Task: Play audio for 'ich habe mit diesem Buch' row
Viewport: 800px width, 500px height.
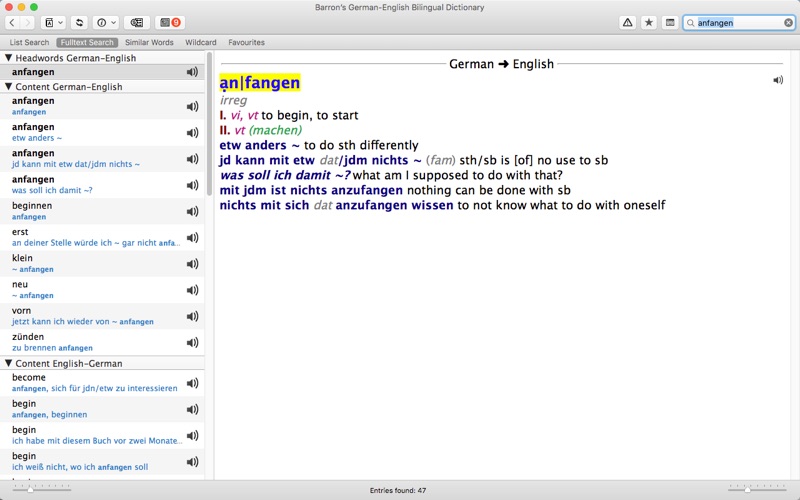Action: click(192, 436)
